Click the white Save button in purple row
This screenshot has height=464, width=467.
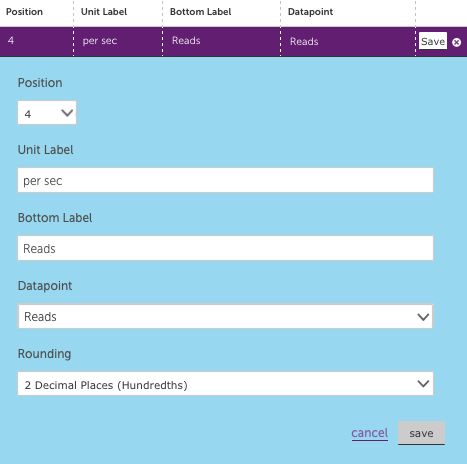pos(433,41)
